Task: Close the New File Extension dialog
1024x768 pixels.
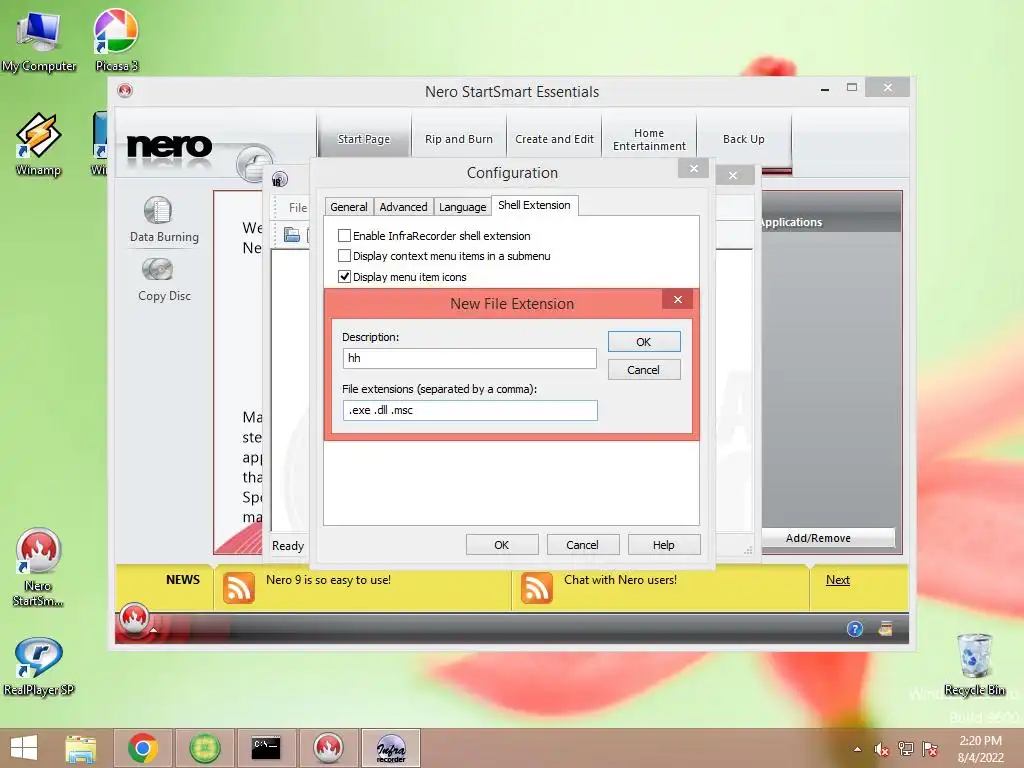Action: [678, 299]
